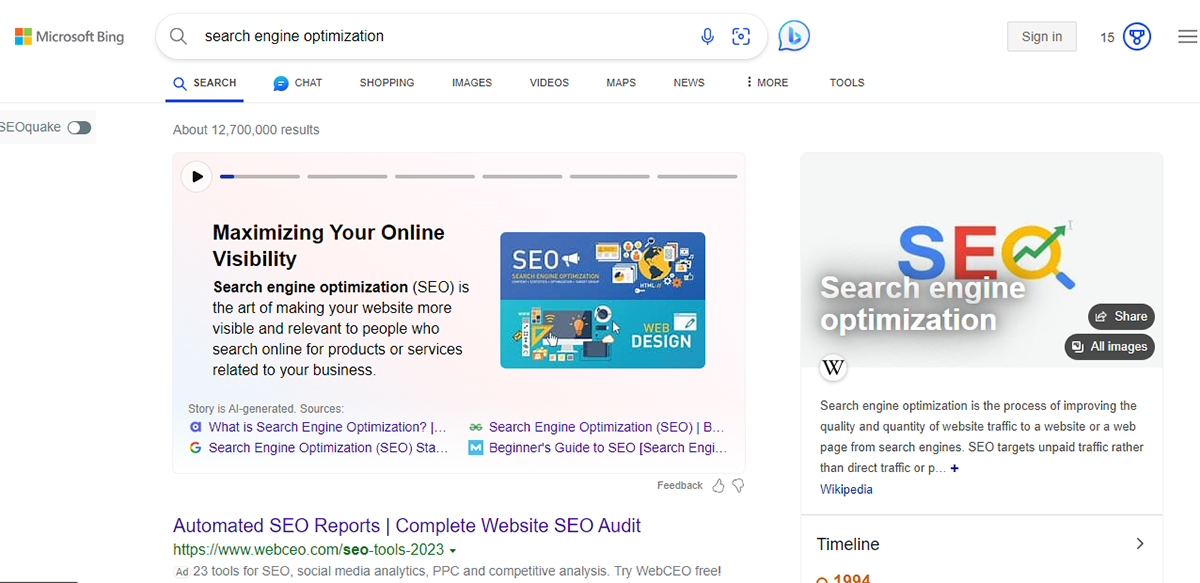The height and width of the screenshot is (583, 1200).
Task: Click the All images button
Action: point(1110,347)
